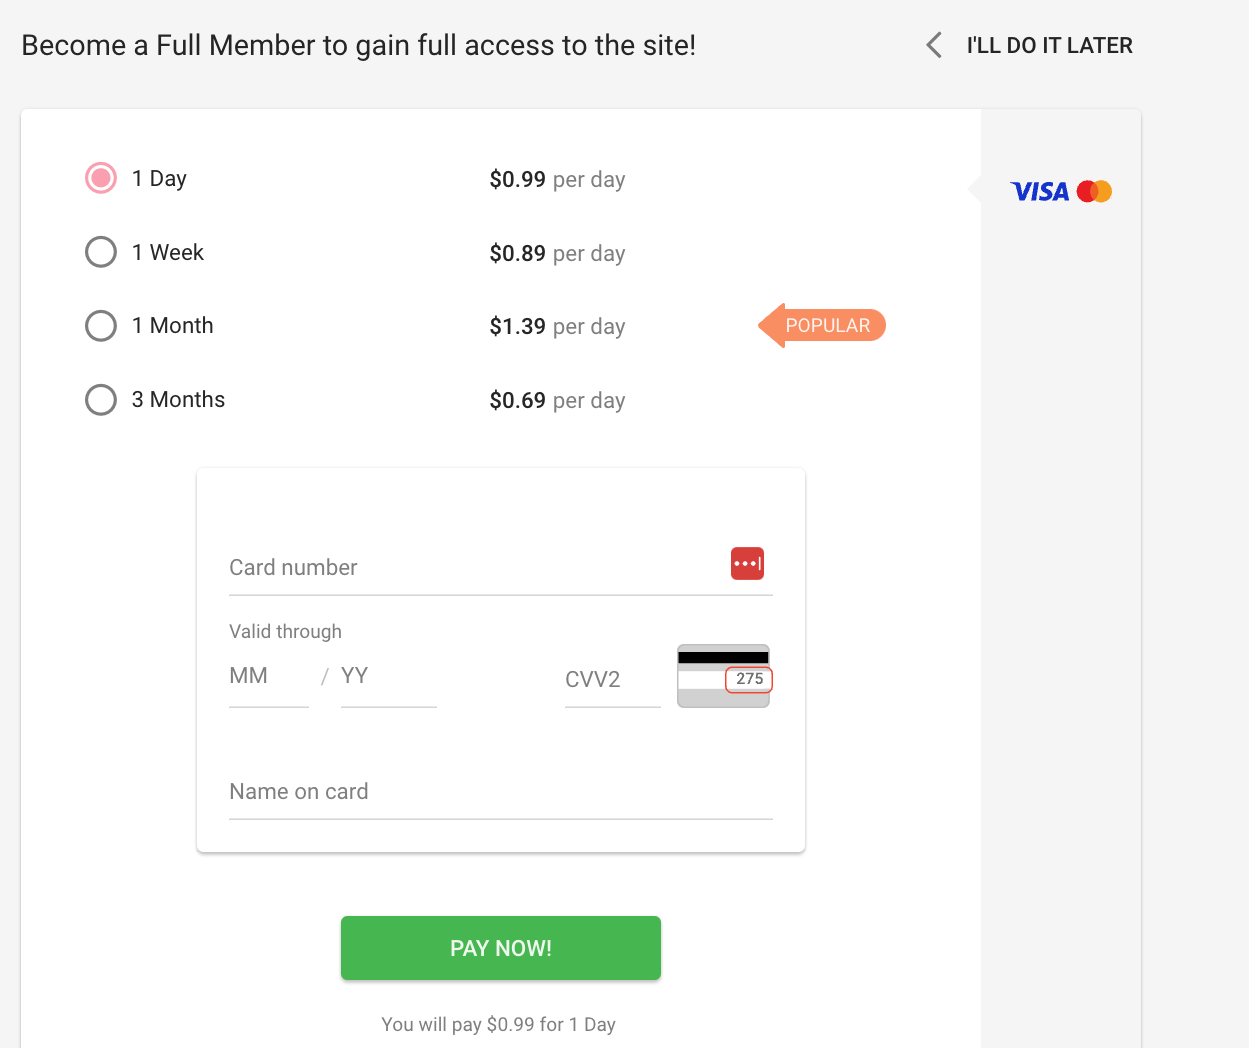Click the Card number input field
The height and width of the screenshot is (1048, 1249).
pos(450,570)
